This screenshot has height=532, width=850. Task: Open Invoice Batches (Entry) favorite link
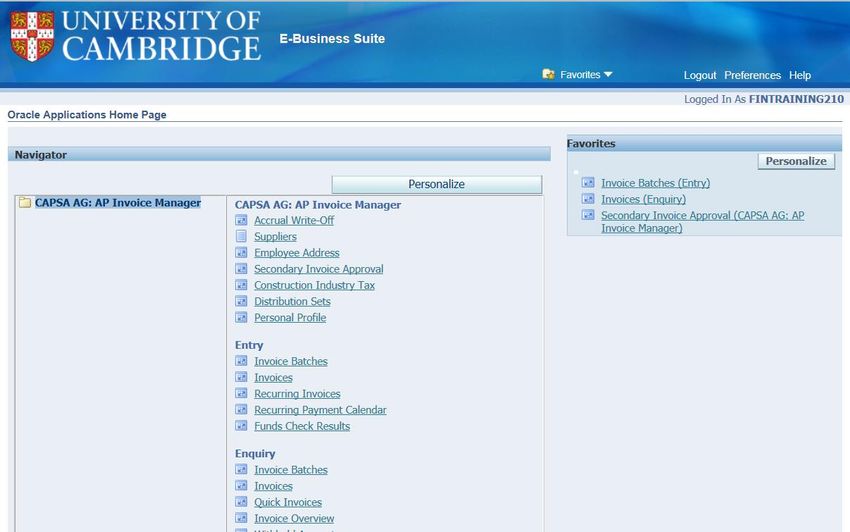tap(655, 183)
